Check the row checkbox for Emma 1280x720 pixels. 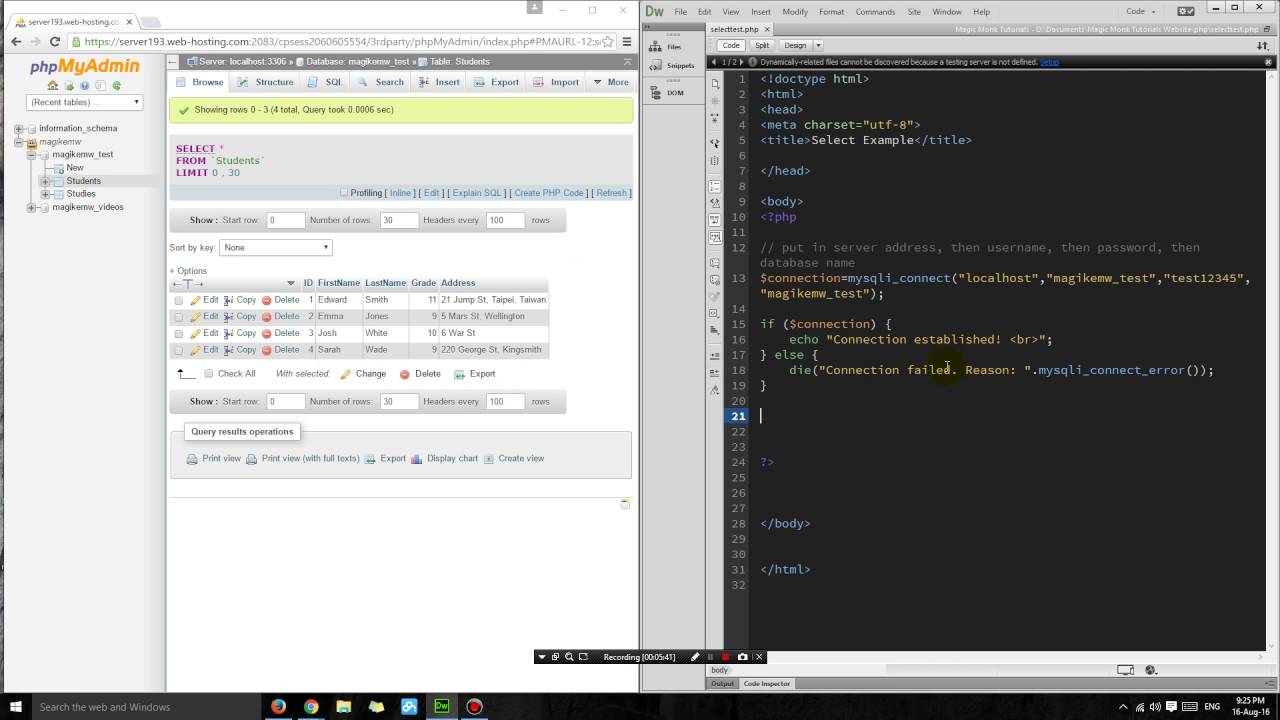179,317
